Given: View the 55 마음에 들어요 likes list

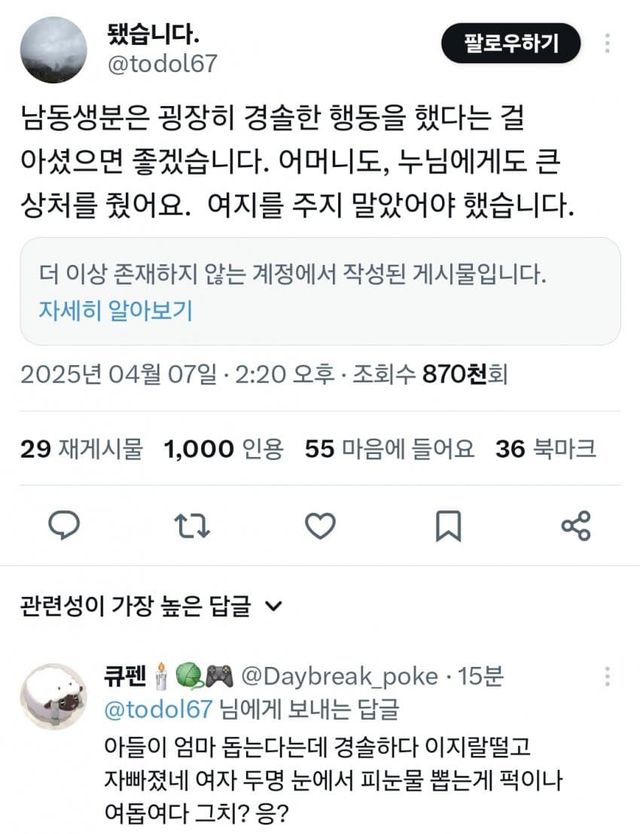Looking at the screenshot, I should pyautogui.click(x=390, y=449).
